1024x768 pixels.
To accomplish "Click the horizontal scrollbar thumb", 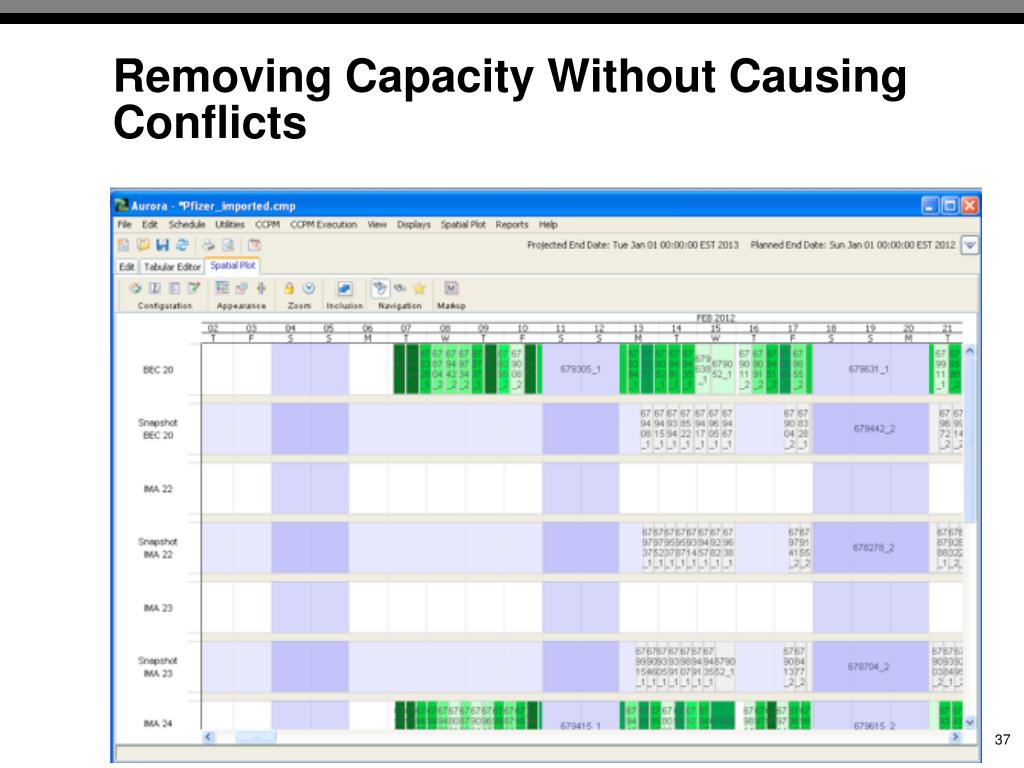I will (x=255, y=737).
